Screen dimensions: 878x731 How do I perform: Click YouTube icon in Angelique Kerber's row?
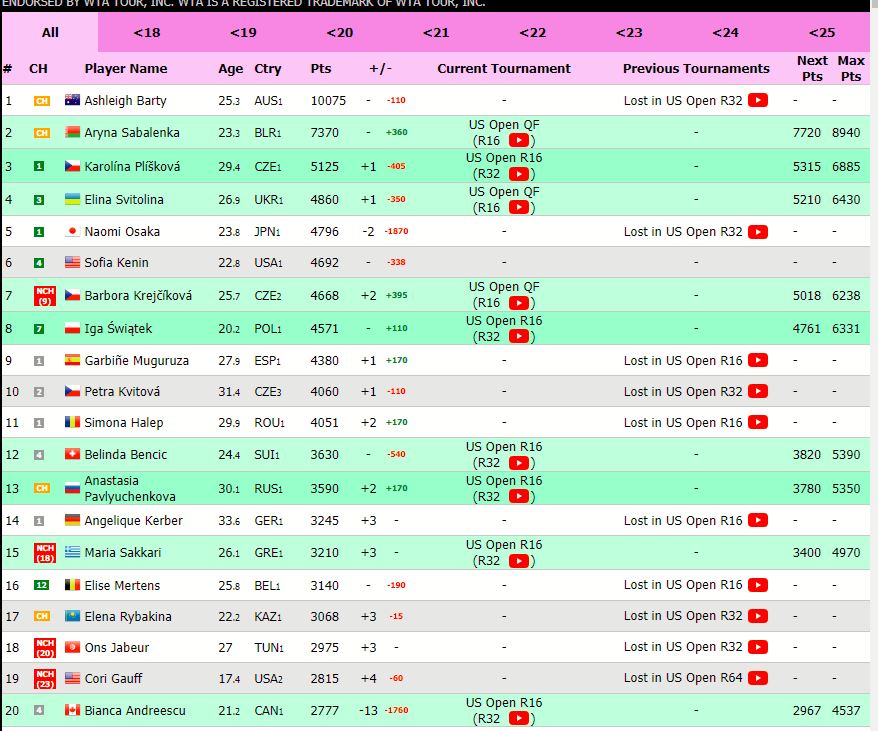tap(758, 520)
